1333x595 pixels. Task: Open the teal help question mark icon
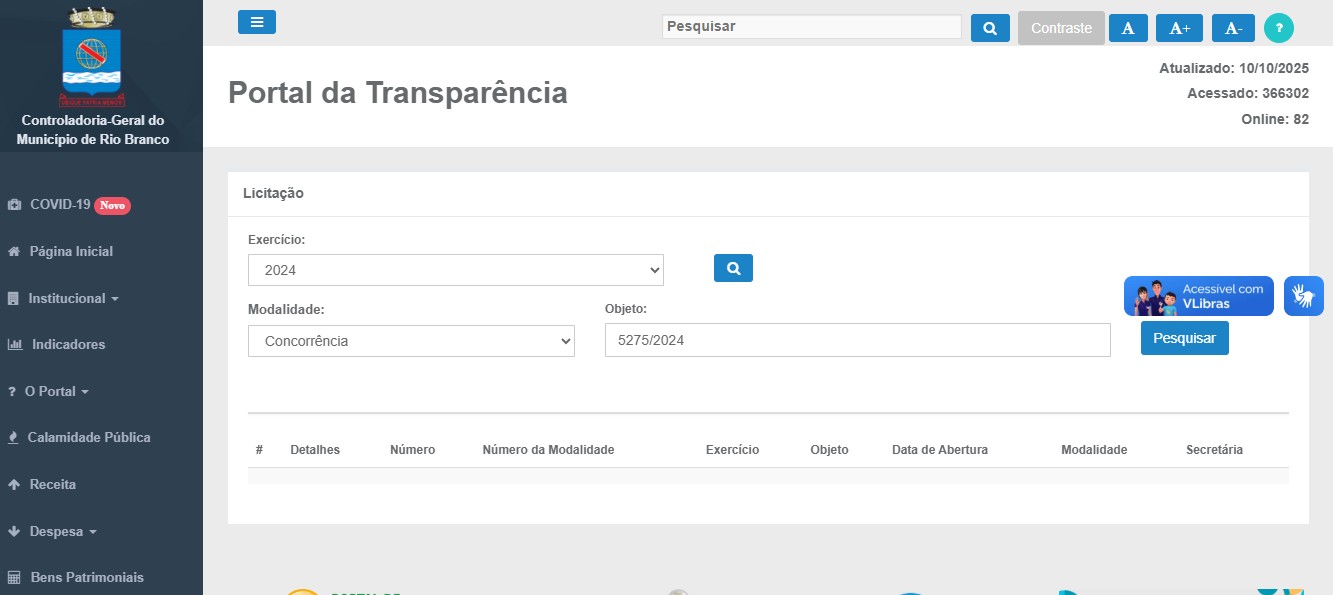tap(1278, 28)
